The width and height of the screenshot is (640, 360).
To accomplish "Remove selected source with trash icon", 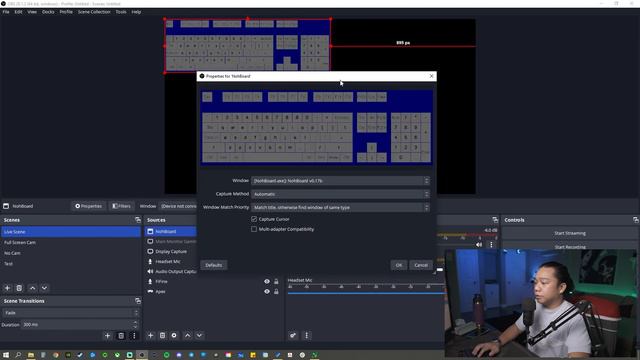I will point(162,336).
